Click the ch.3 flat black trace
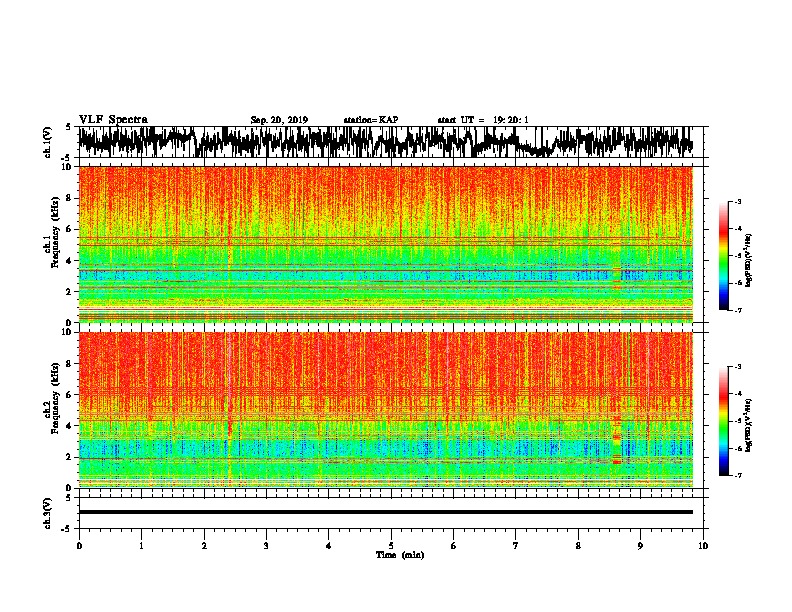Viewport: 792px width, 612px height. point(386,512)
